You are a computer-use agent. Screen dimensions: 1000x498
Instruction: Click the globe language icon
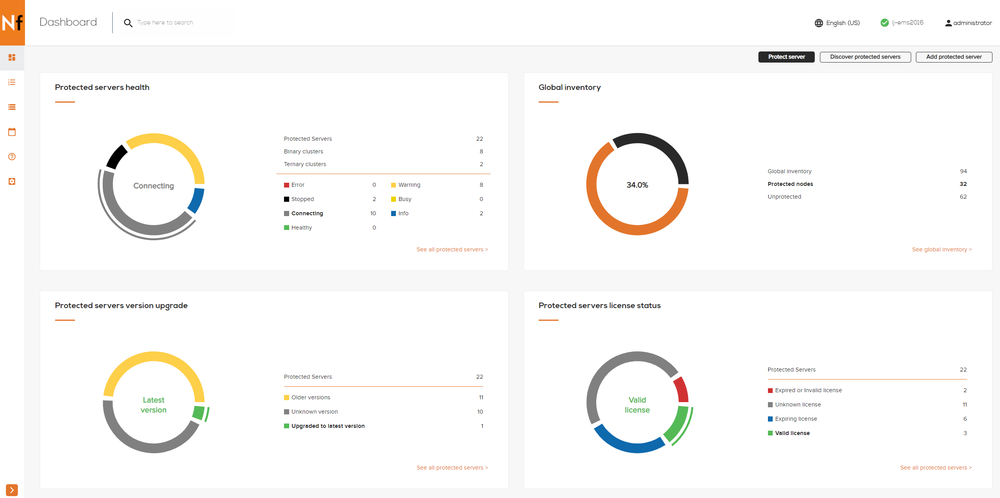click(x=819, y=23)
